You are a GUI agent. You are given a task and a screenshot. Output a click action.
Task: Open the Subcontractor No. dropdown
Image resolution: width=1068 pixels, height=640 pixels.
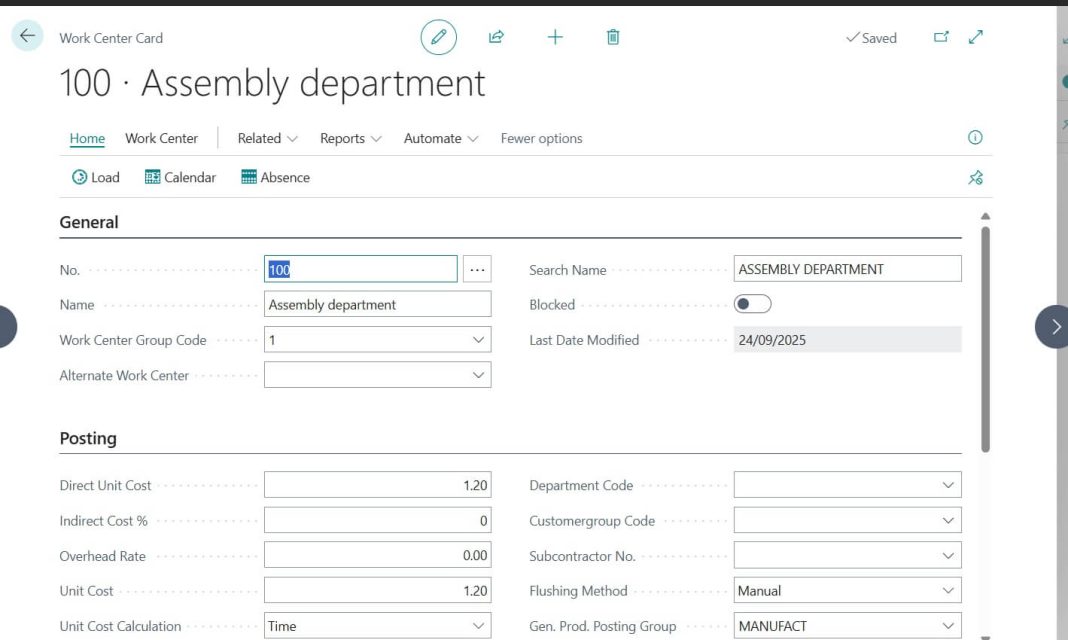point(948,555)
